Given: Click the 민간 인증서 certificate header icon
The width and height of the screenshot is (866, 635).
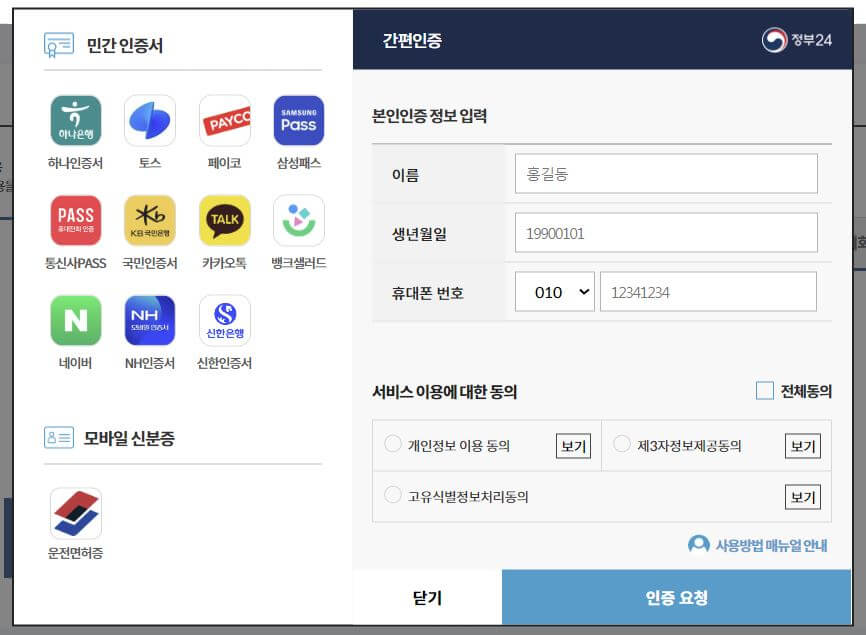Looking at the screenshot, I should coord(59,45).
